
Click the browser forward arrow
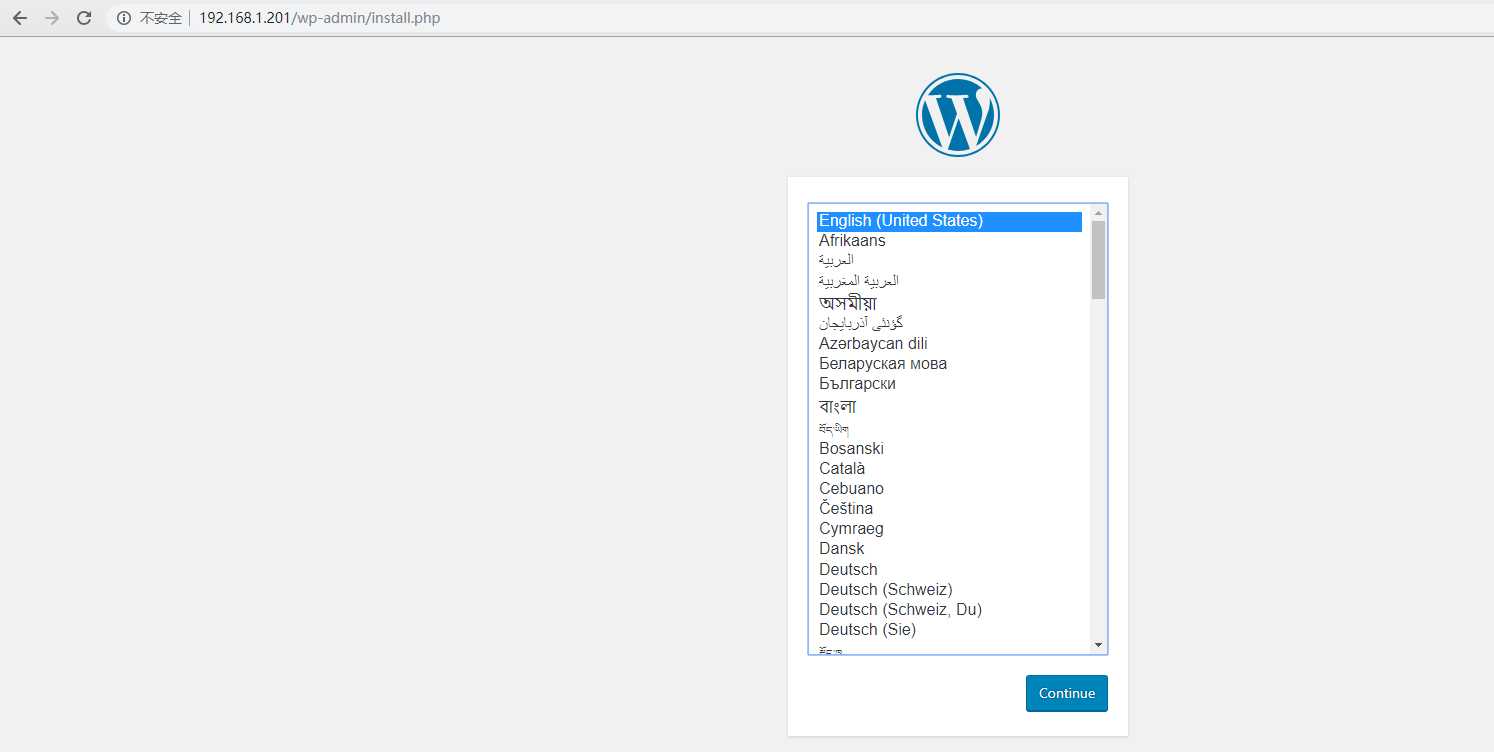(52, 18)
